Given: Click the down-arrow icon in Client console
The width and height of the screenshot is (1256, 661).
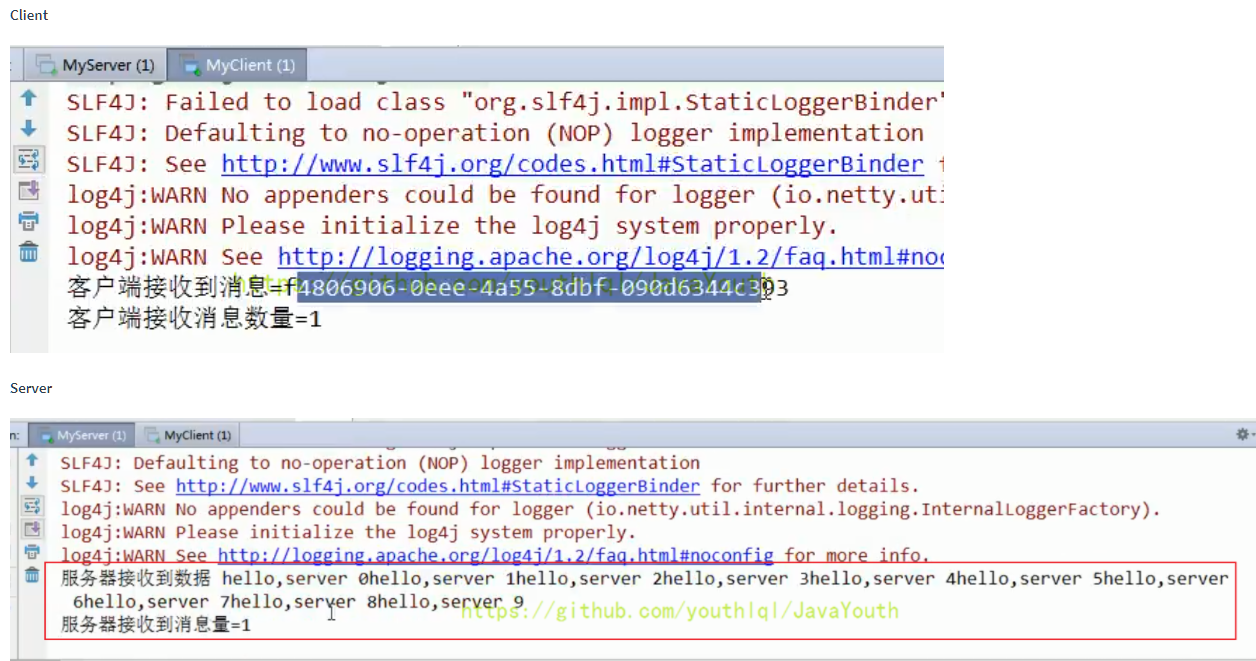Looking at the screenshot, I should [x=28, y=128].
